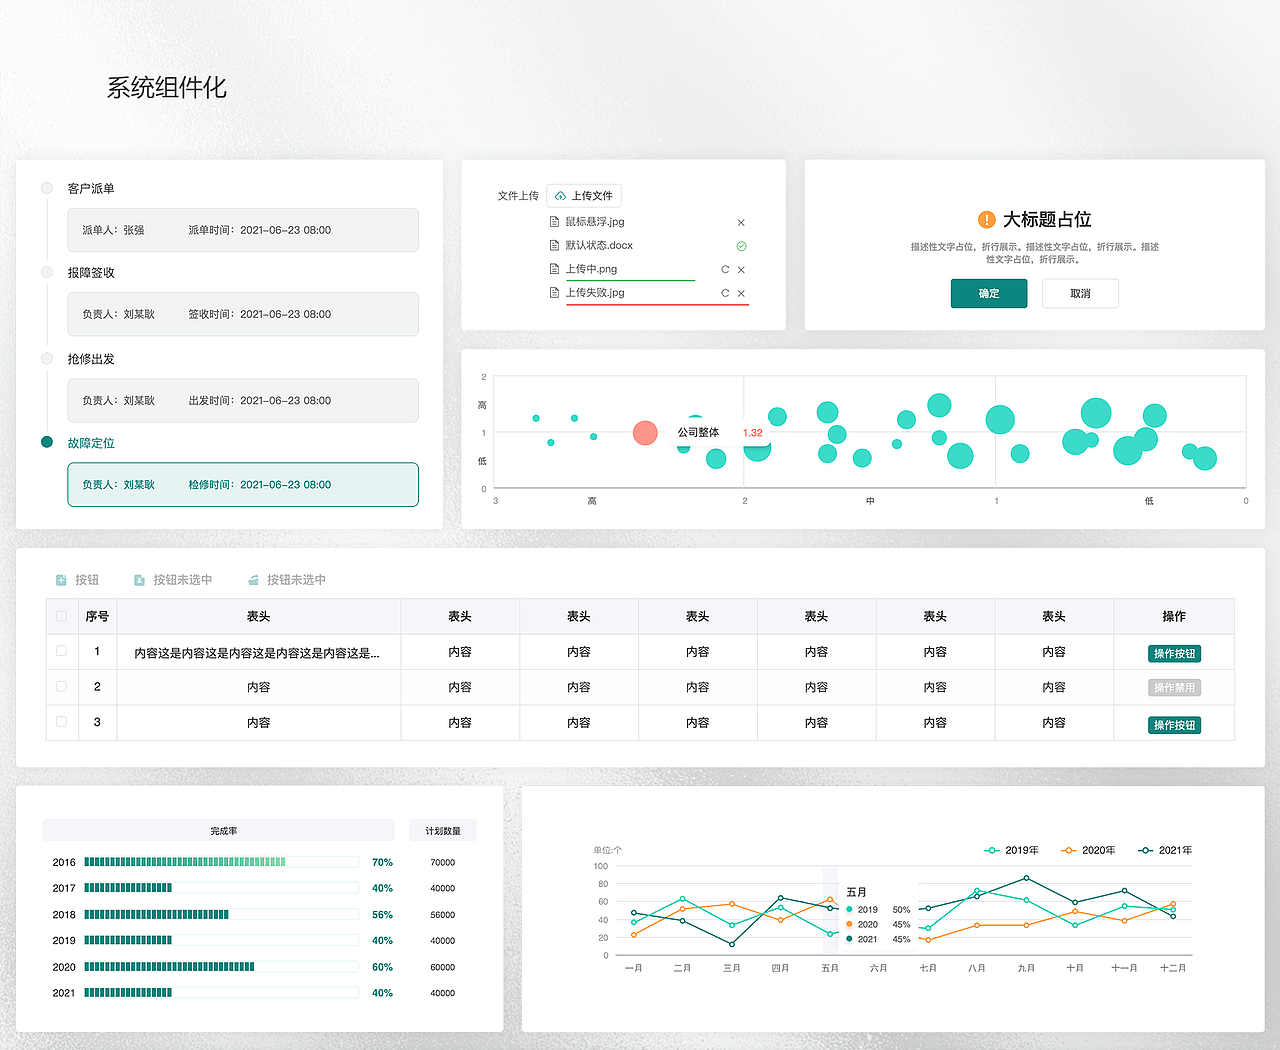The image size is (1280, 1050).
Task: Click the 一月 label on the line chart axis
Action: click(633, 968)
